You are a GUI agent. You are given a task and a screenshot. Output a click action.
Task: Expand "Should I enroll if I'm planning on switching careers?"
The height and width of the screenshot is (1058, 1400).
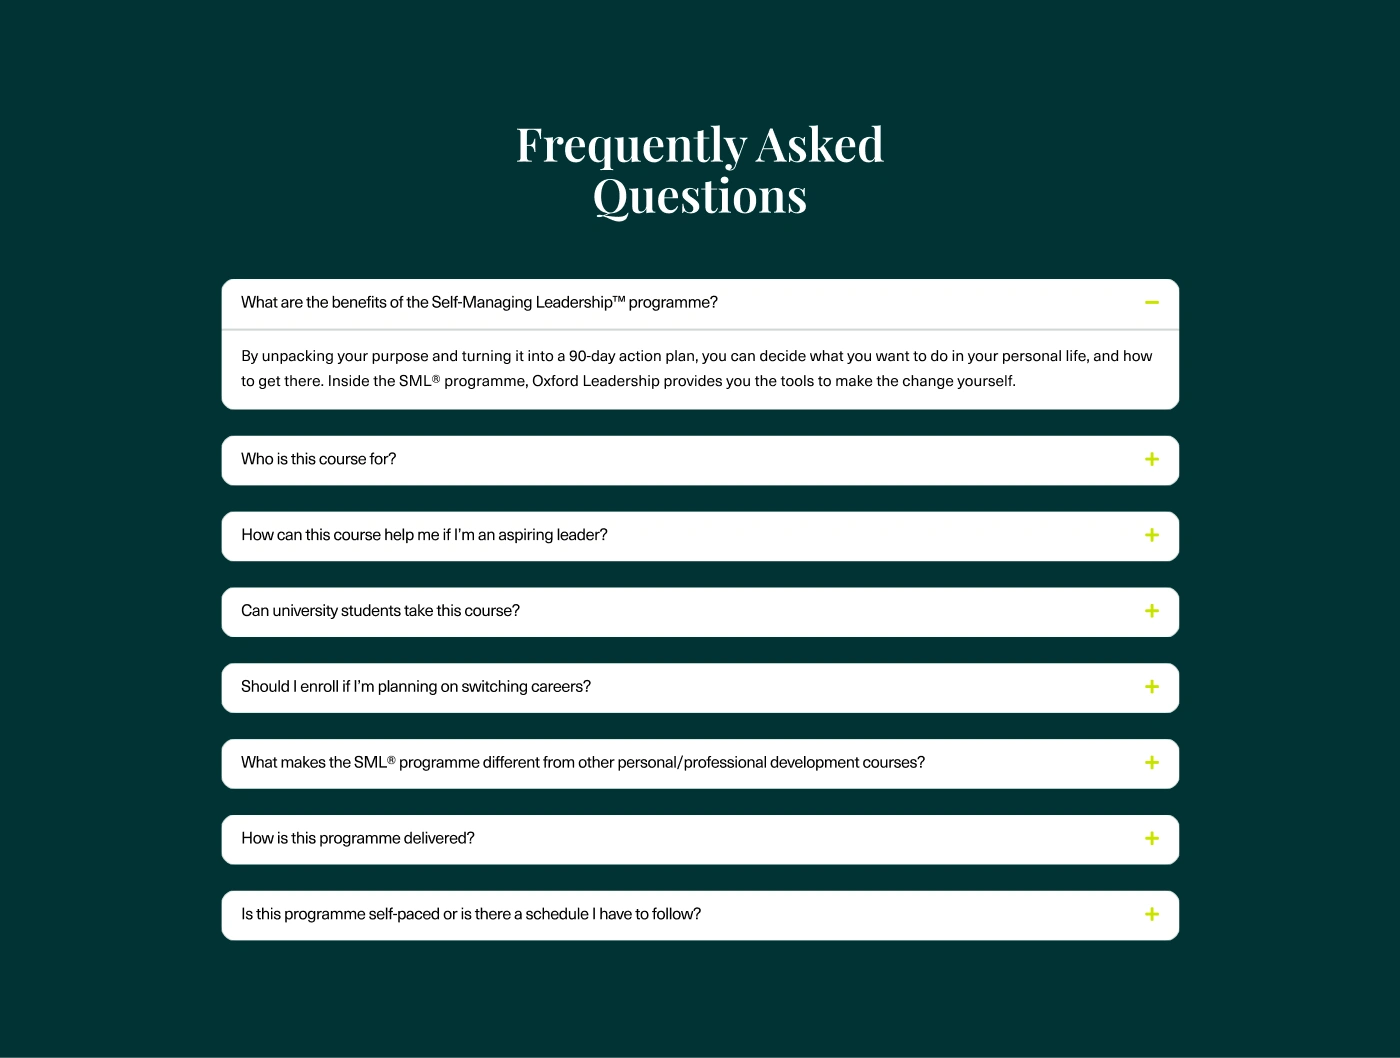point(416,687)
